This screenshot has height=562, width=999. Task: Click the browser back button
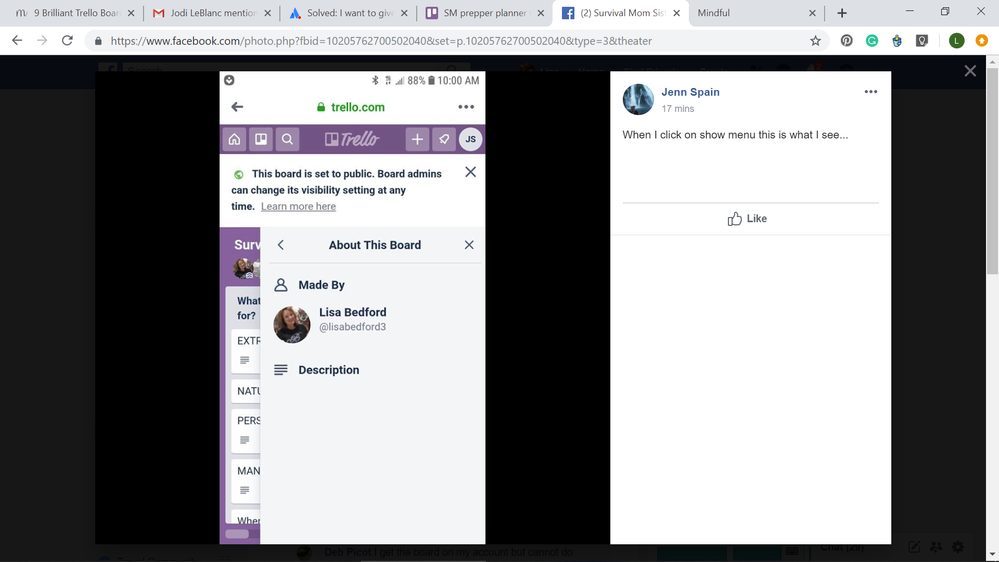click(17, 41)
